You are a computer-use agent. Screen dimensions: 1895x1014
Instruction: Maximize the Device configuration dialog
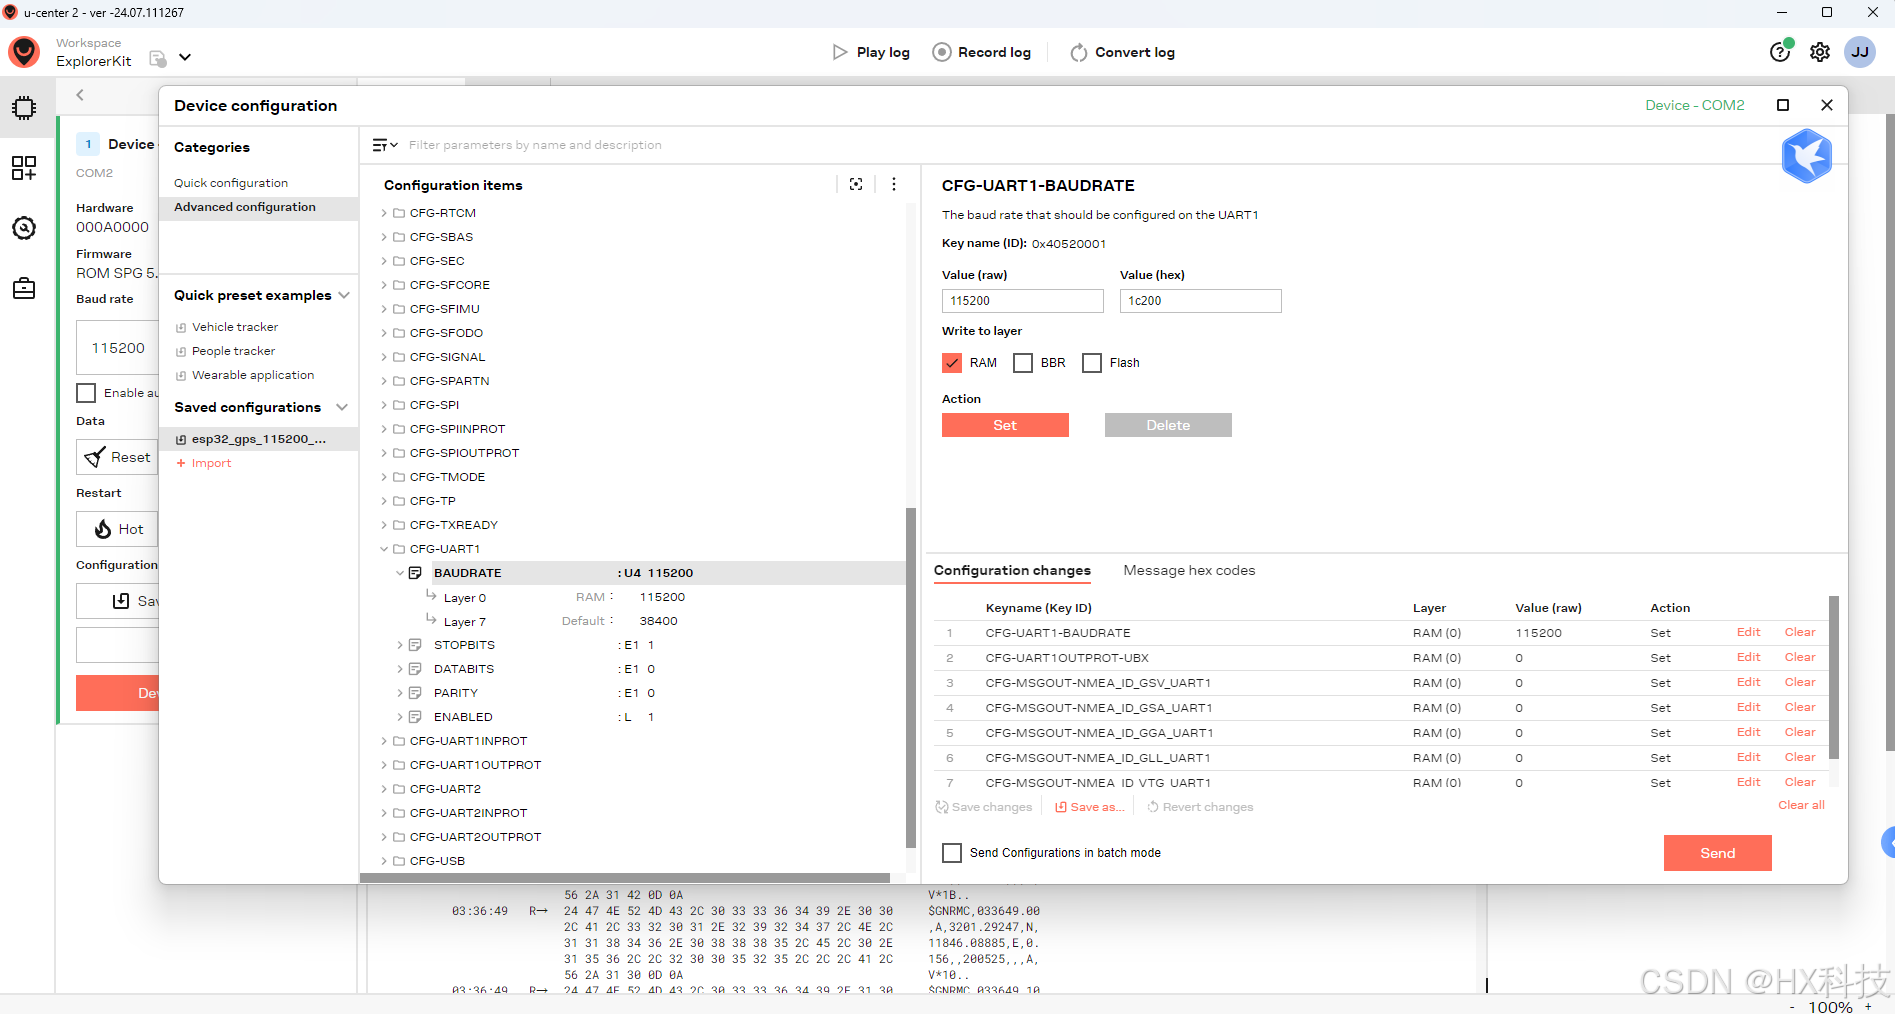coord(1783,105)
